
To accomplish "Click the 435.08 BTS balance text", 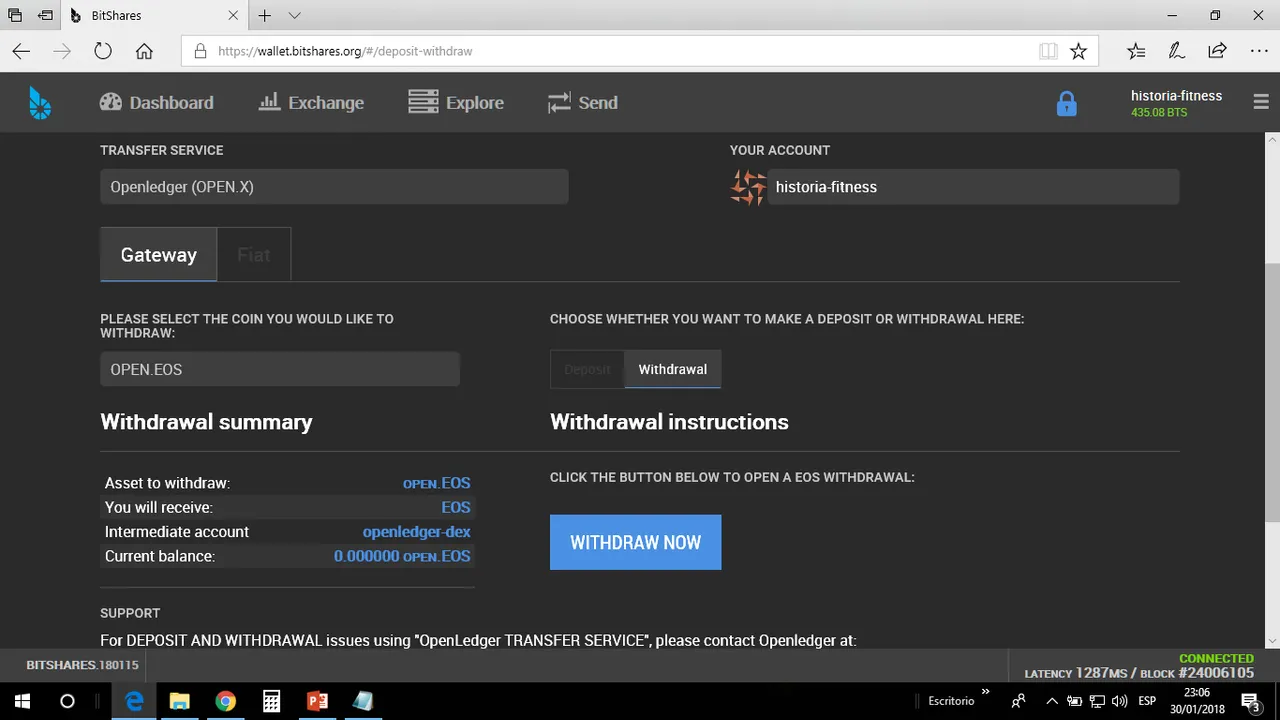I will (x=1159, y=113).
